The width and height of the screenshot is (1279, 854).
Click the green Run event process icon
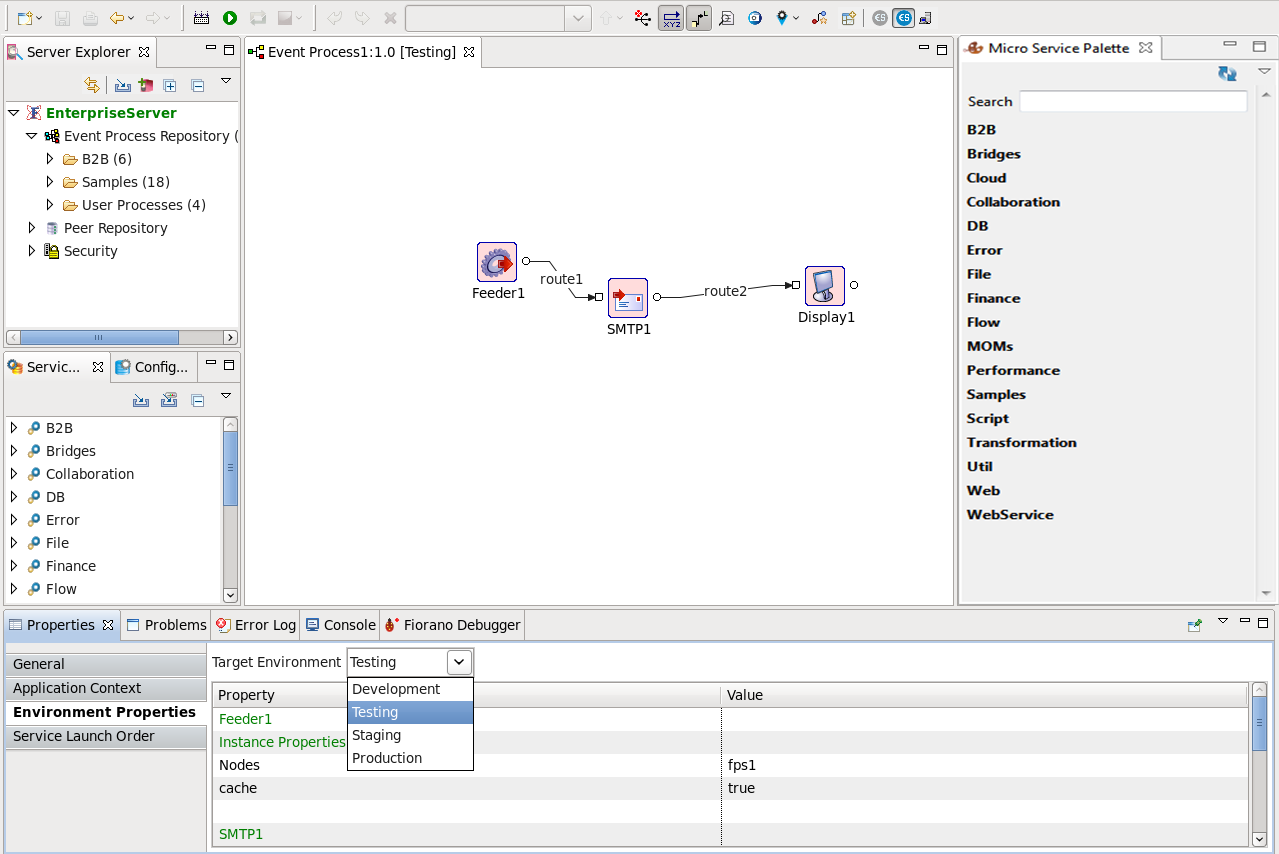(230, 18)
